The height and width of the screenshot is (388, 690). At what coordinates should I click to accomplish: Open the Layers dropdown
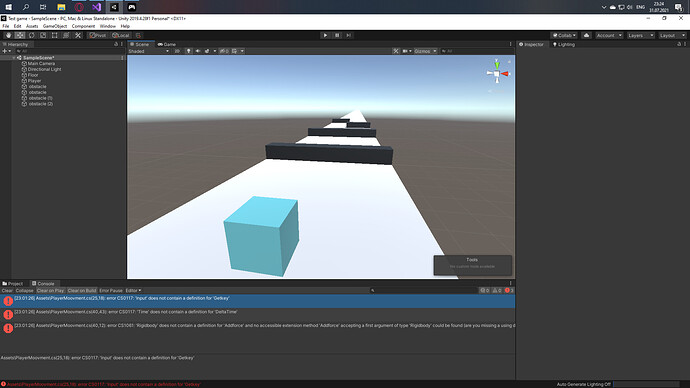pos(640,35)
